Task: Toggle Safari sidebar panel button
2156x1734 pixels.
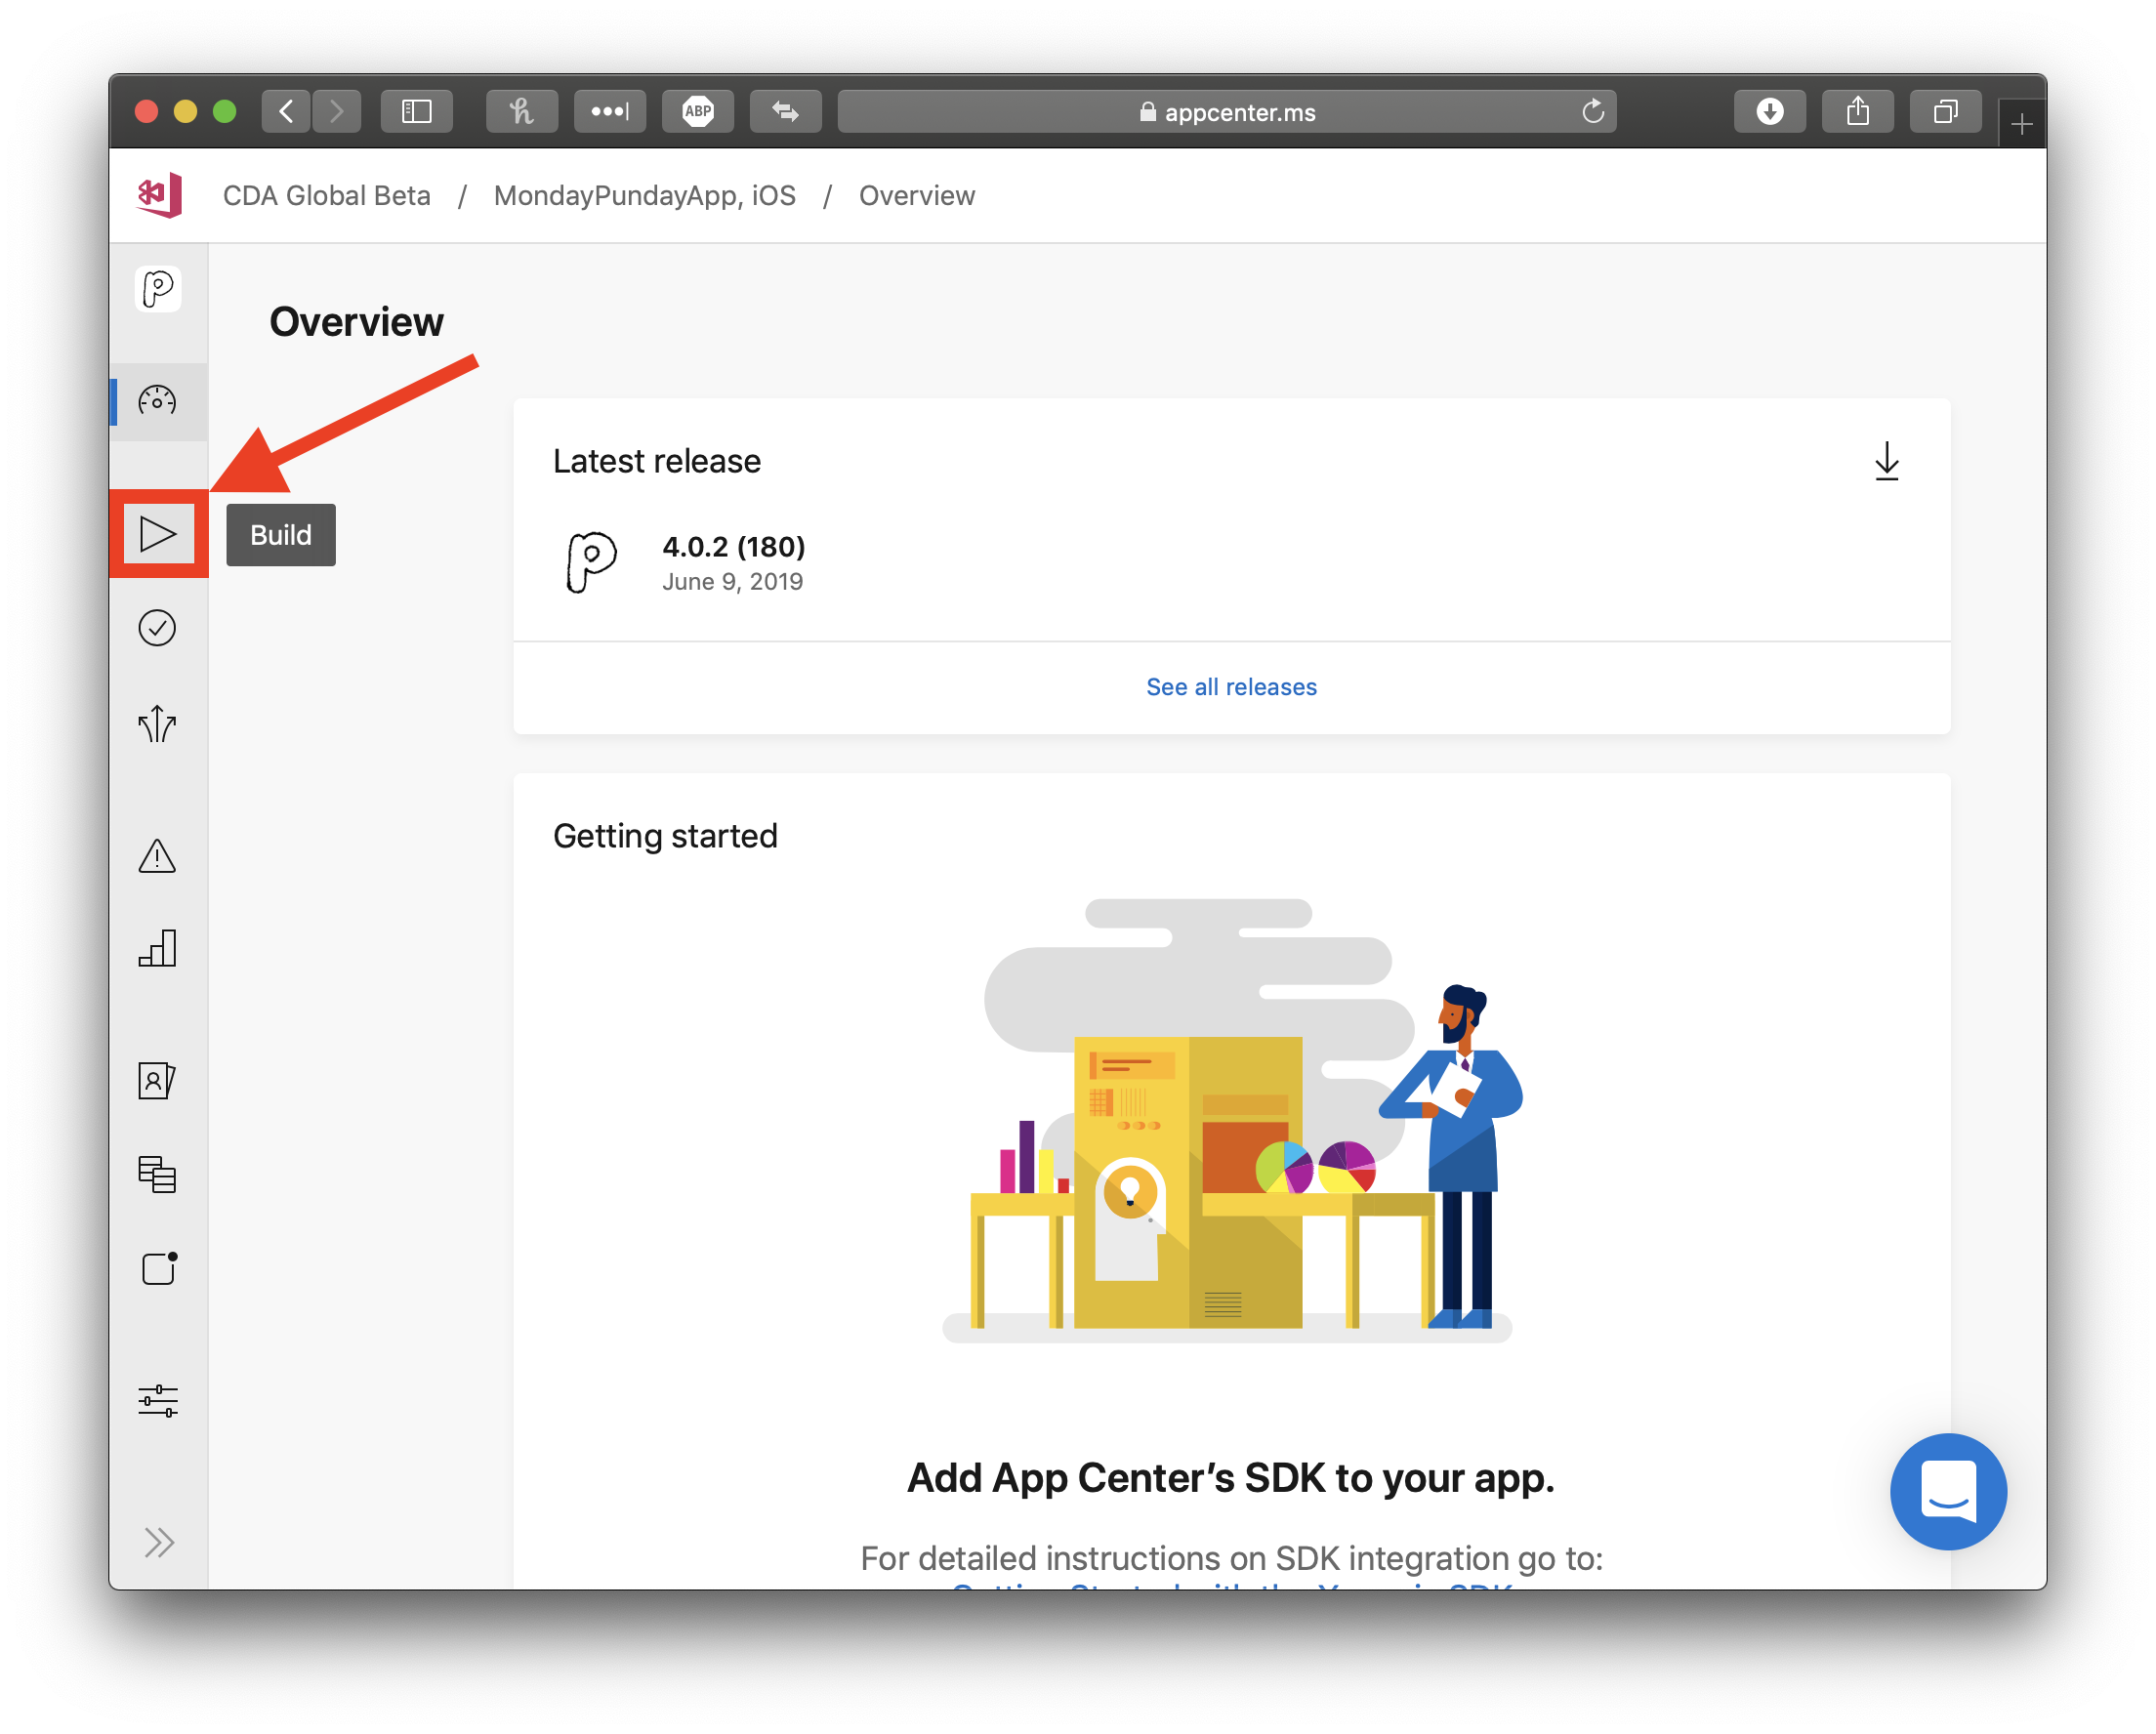Action: [x=416, y=112]
